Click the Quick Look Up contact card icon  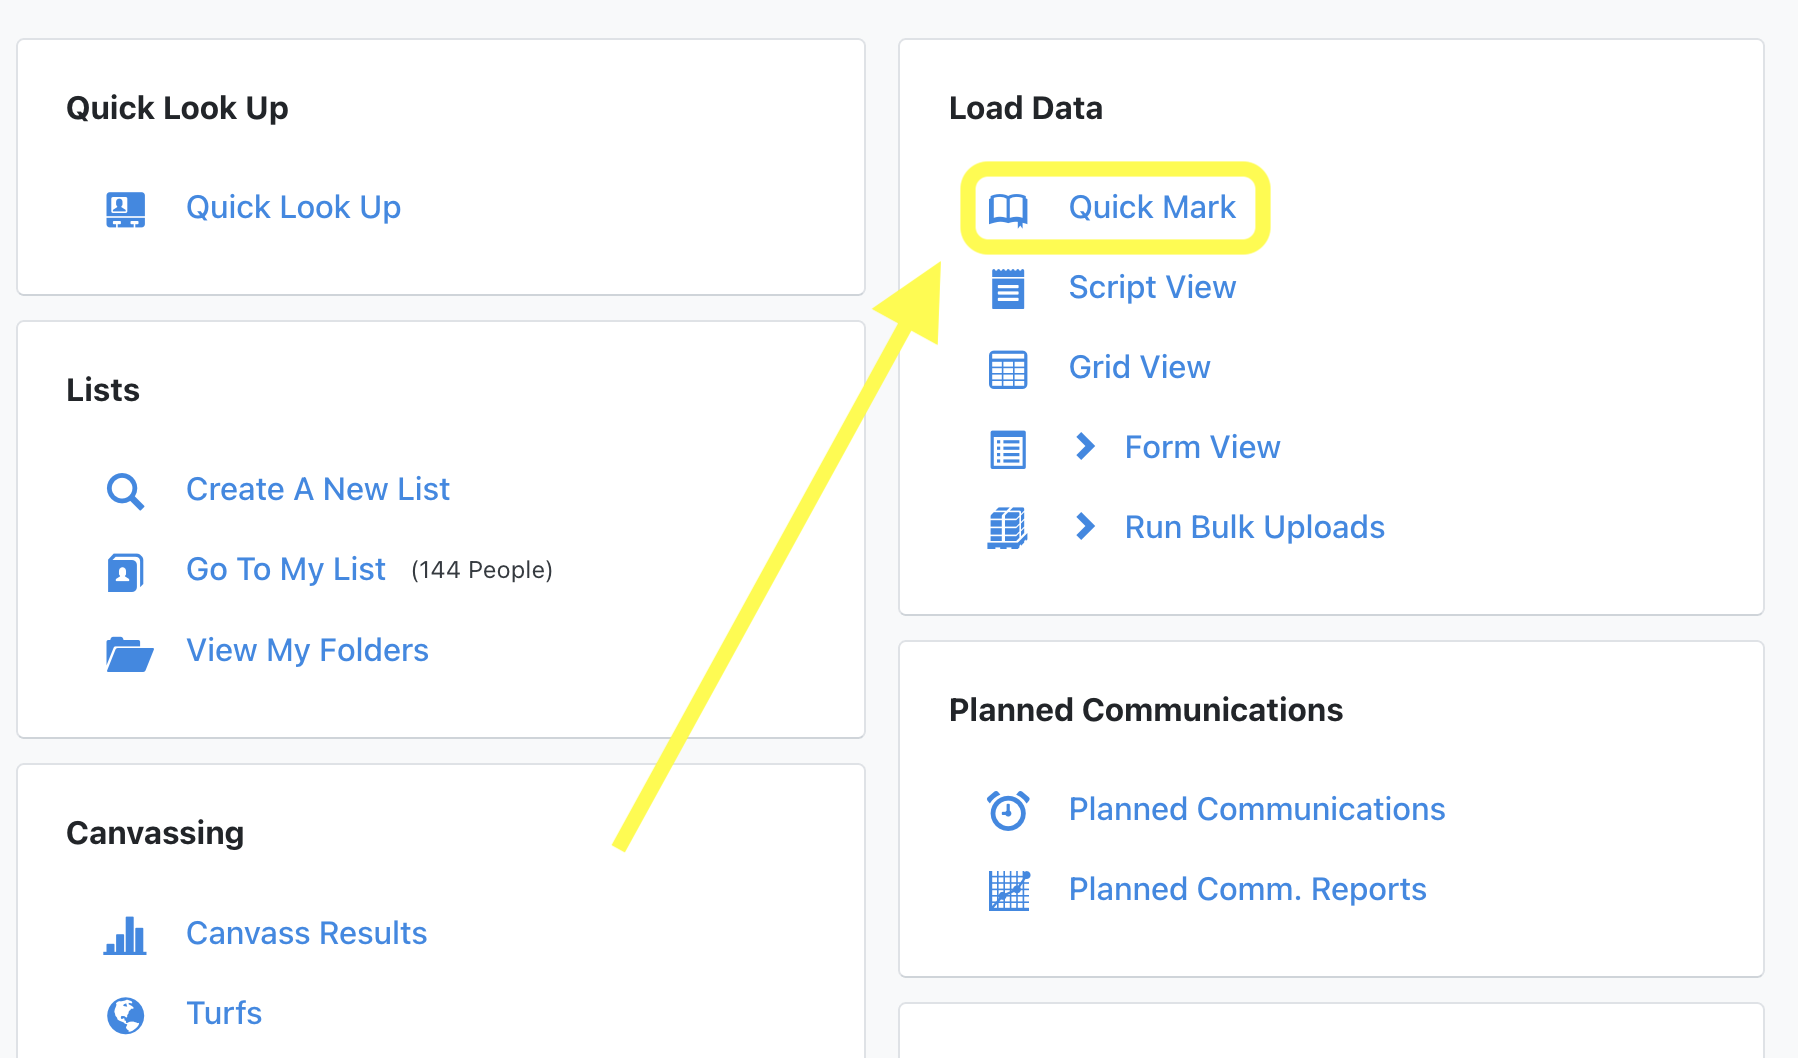pyautogui.click(x=125, y=209)
